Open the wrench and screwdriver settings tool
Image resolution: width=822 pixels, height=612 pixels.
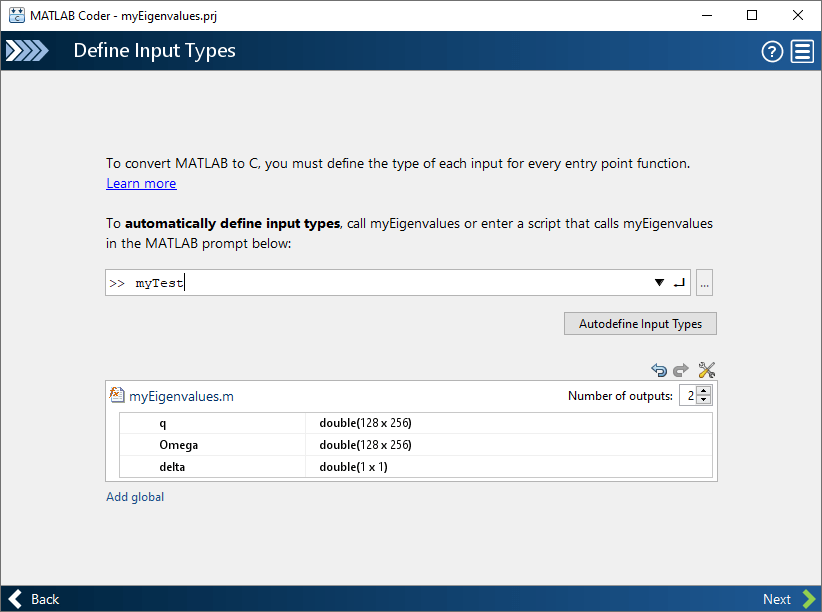[x=707, y=370]
